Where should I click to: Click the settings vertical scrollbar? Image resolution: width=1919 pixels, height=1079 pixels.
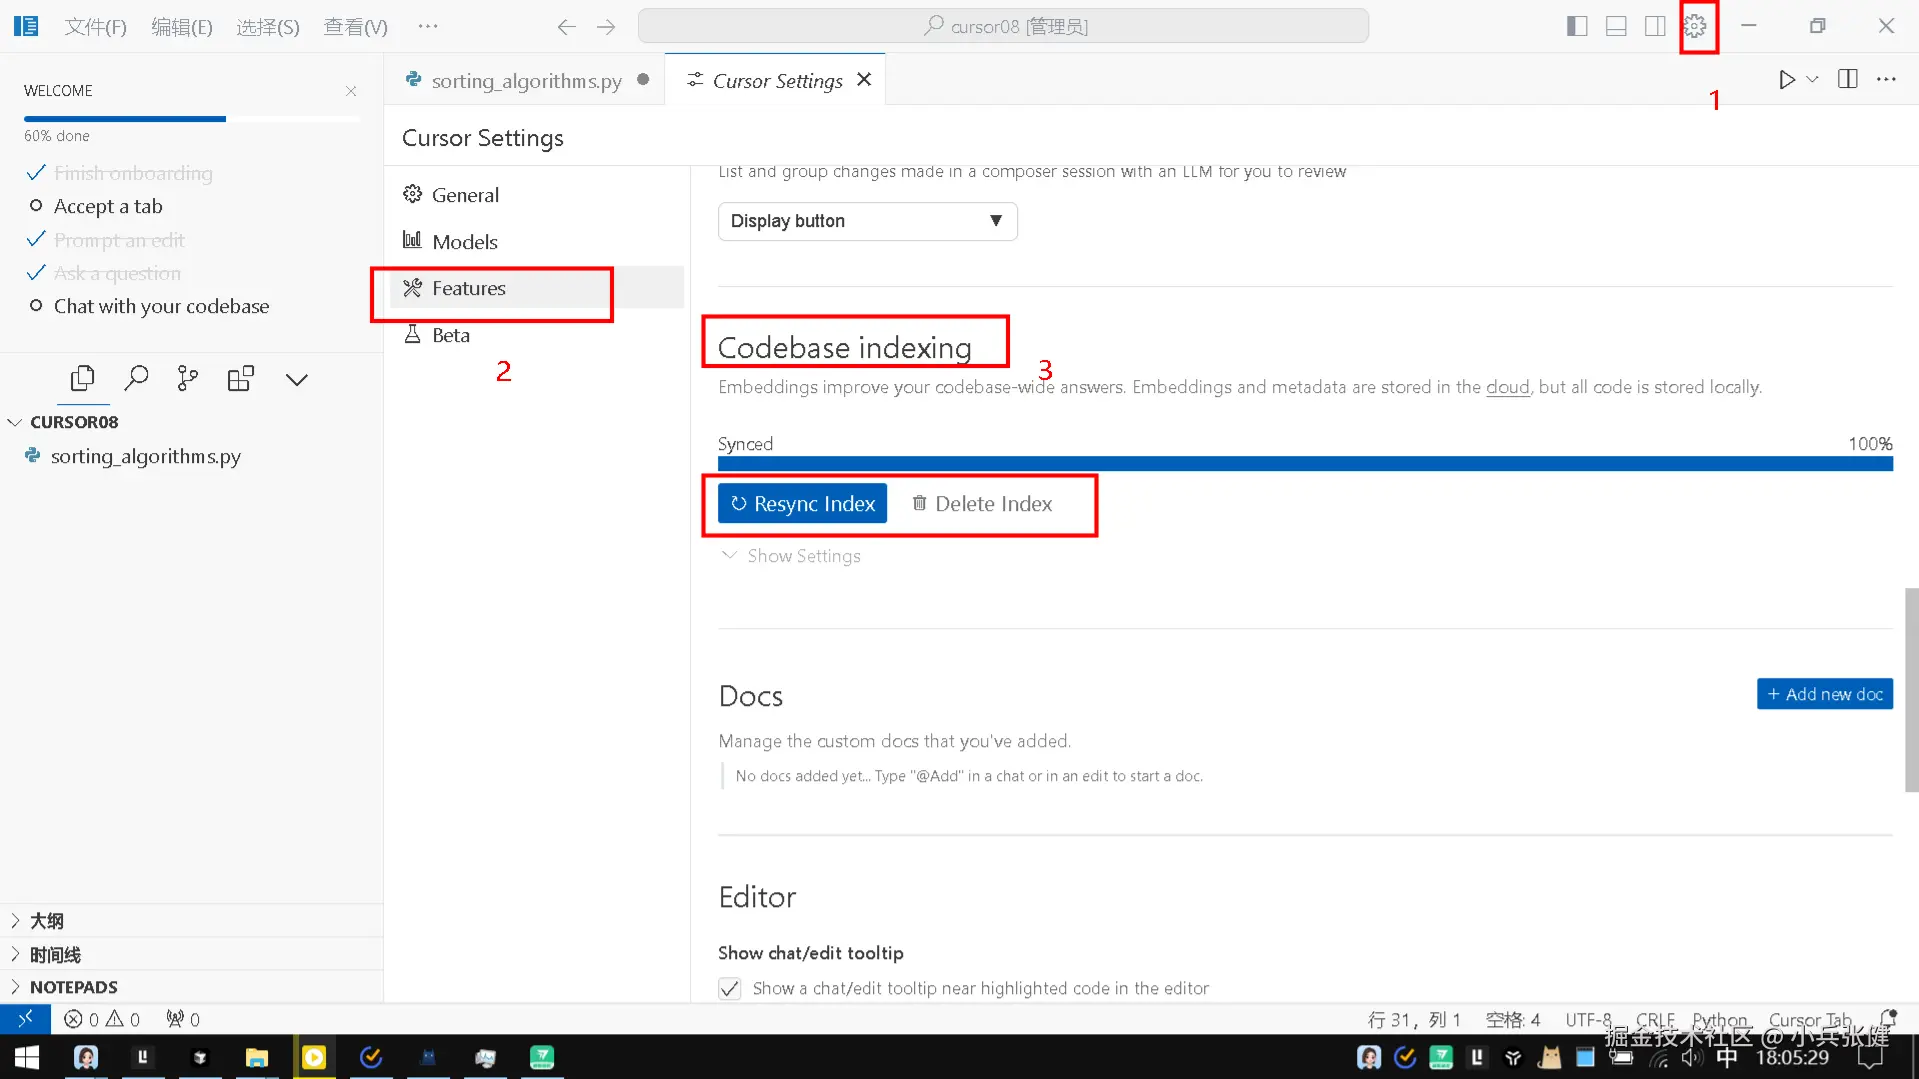[x=1911, y=690]
